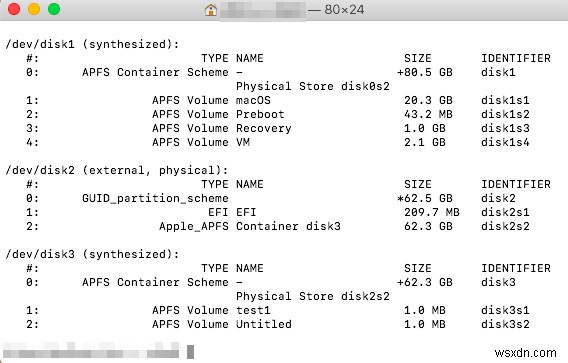
Task: Click the 'Preboot' volume name
Action: click(260, 114)
